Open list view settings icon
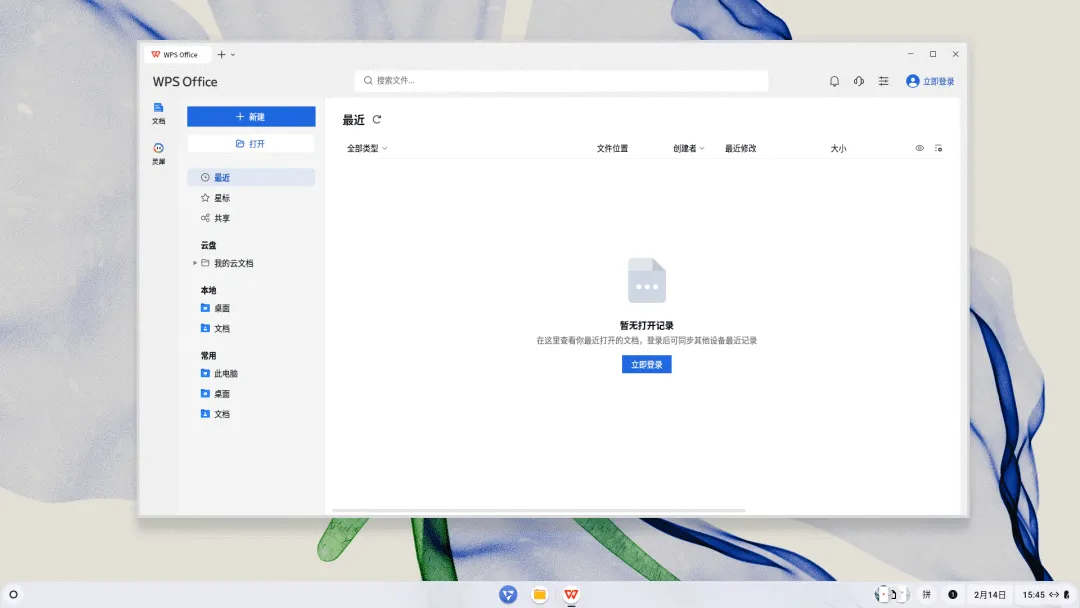 (938, 148)
